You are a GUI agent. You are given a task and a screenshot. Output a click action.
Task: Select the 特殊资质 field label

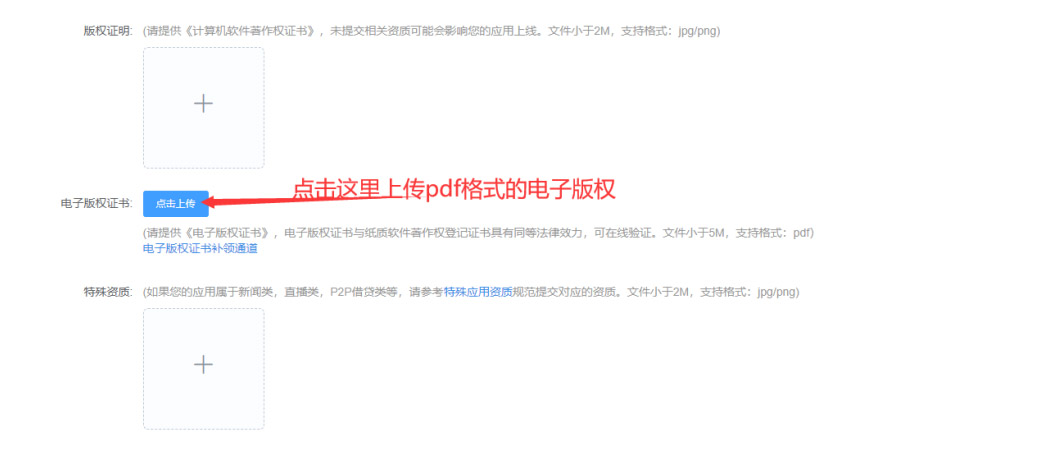click(108, 292)
